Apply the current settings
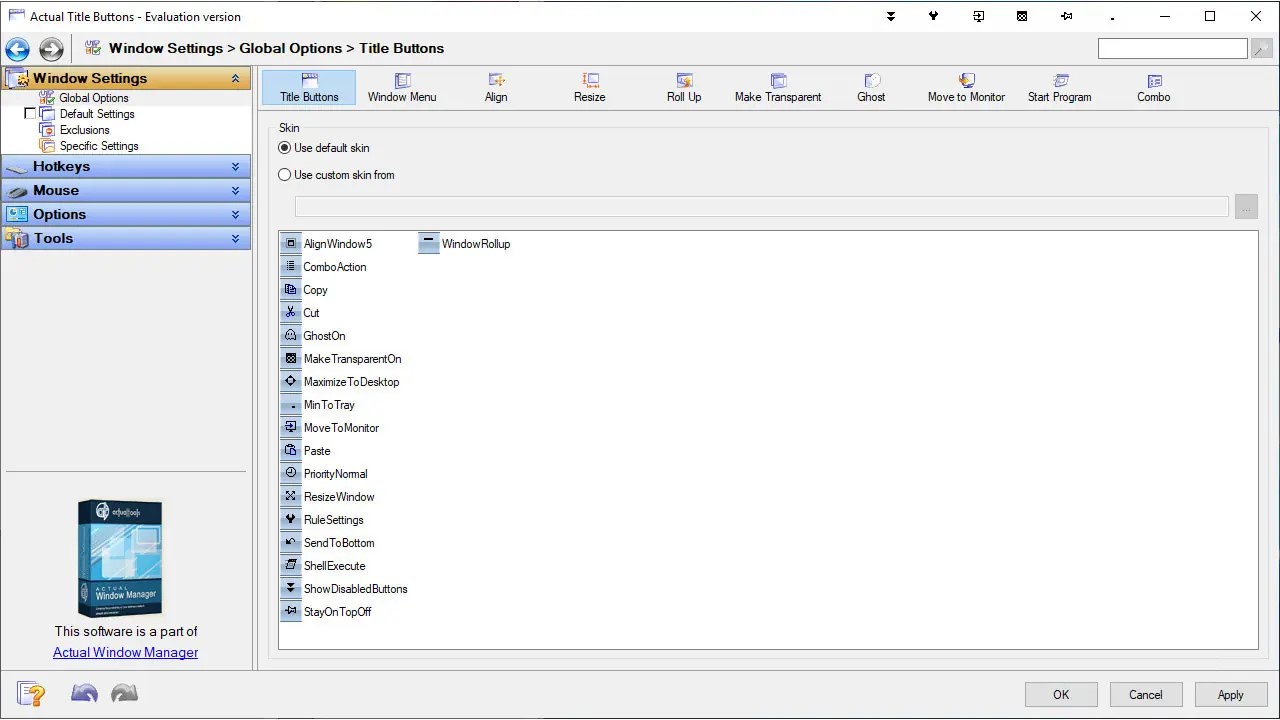This screenshot has width=1280, height=720. click(x=1231, y=694)
